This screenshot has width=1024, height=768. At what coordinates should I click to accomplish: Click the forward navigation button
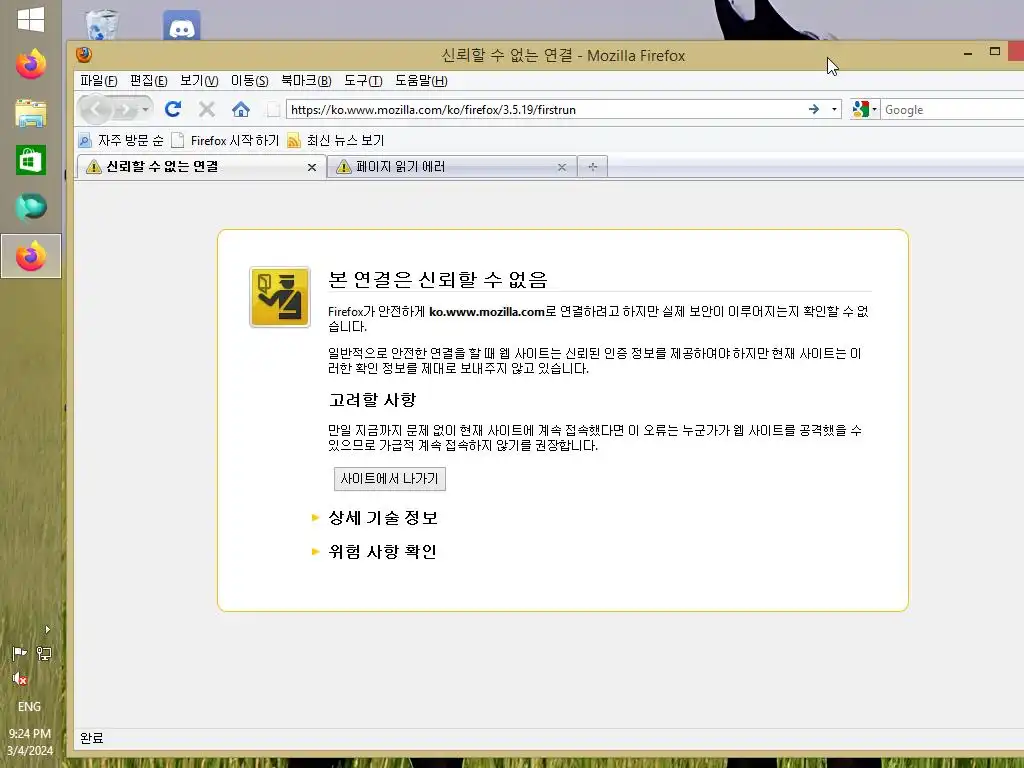[125, 110]
